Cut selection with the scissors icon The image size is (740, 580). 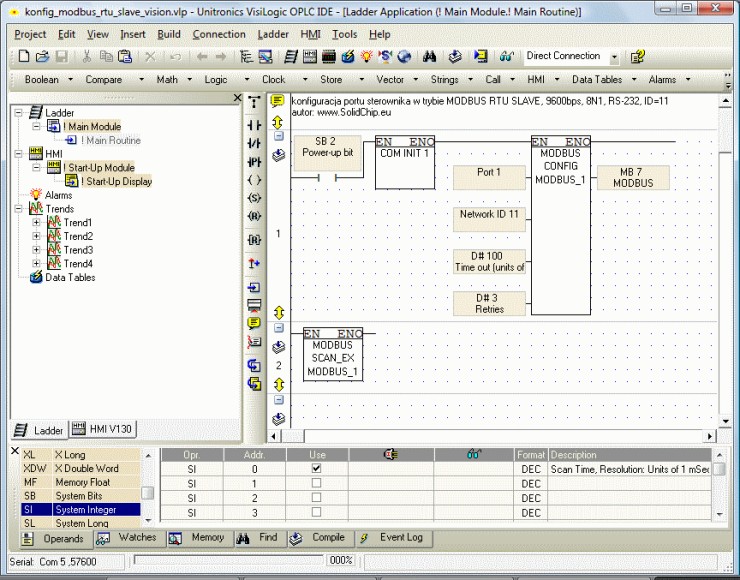pyautogui.click(x=86, y=57)
